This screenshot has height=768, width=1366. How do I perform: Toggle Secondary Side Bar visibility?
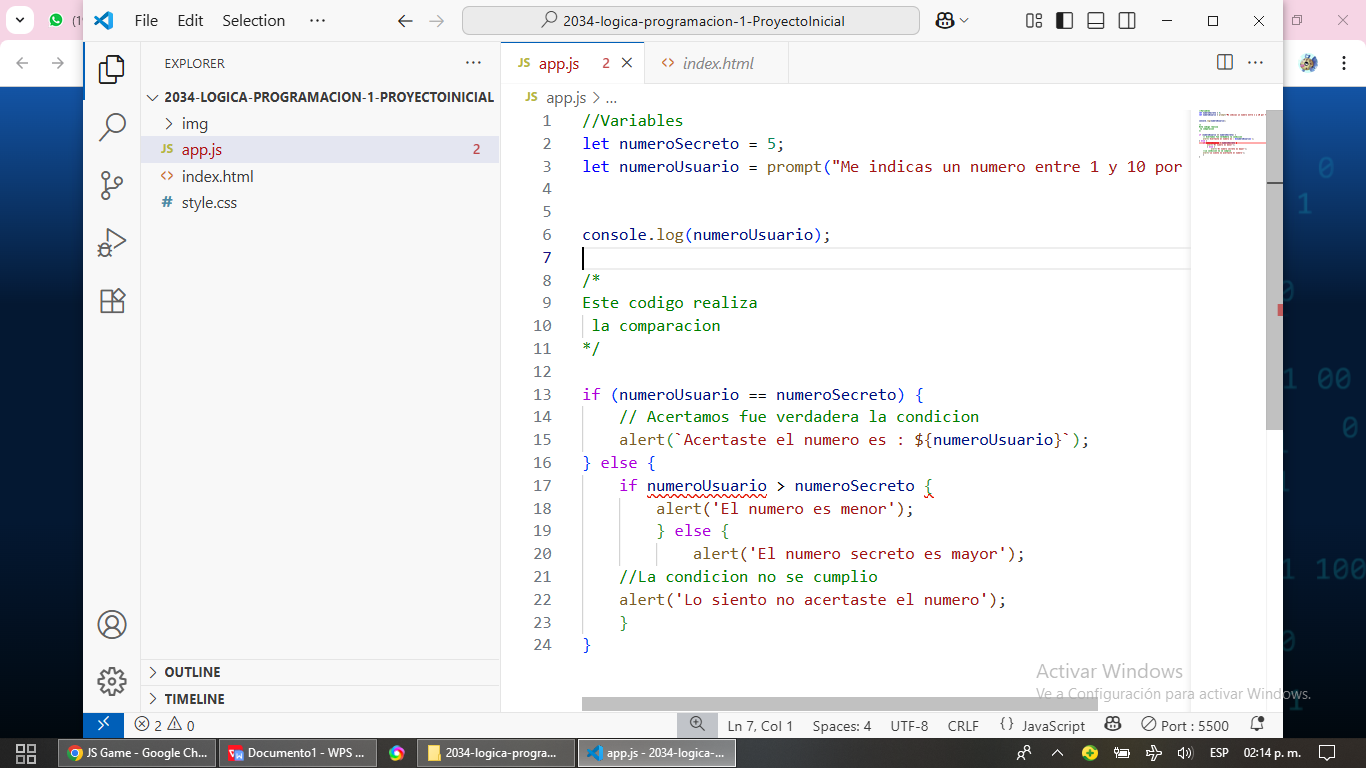[1126, 21]
